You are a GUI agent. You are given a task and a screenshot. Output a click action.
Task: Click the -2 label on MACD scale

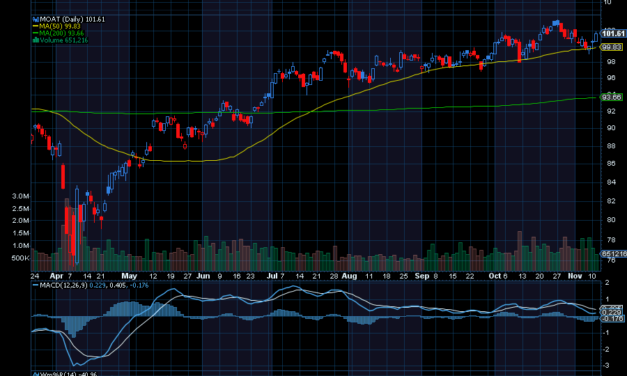606,349
